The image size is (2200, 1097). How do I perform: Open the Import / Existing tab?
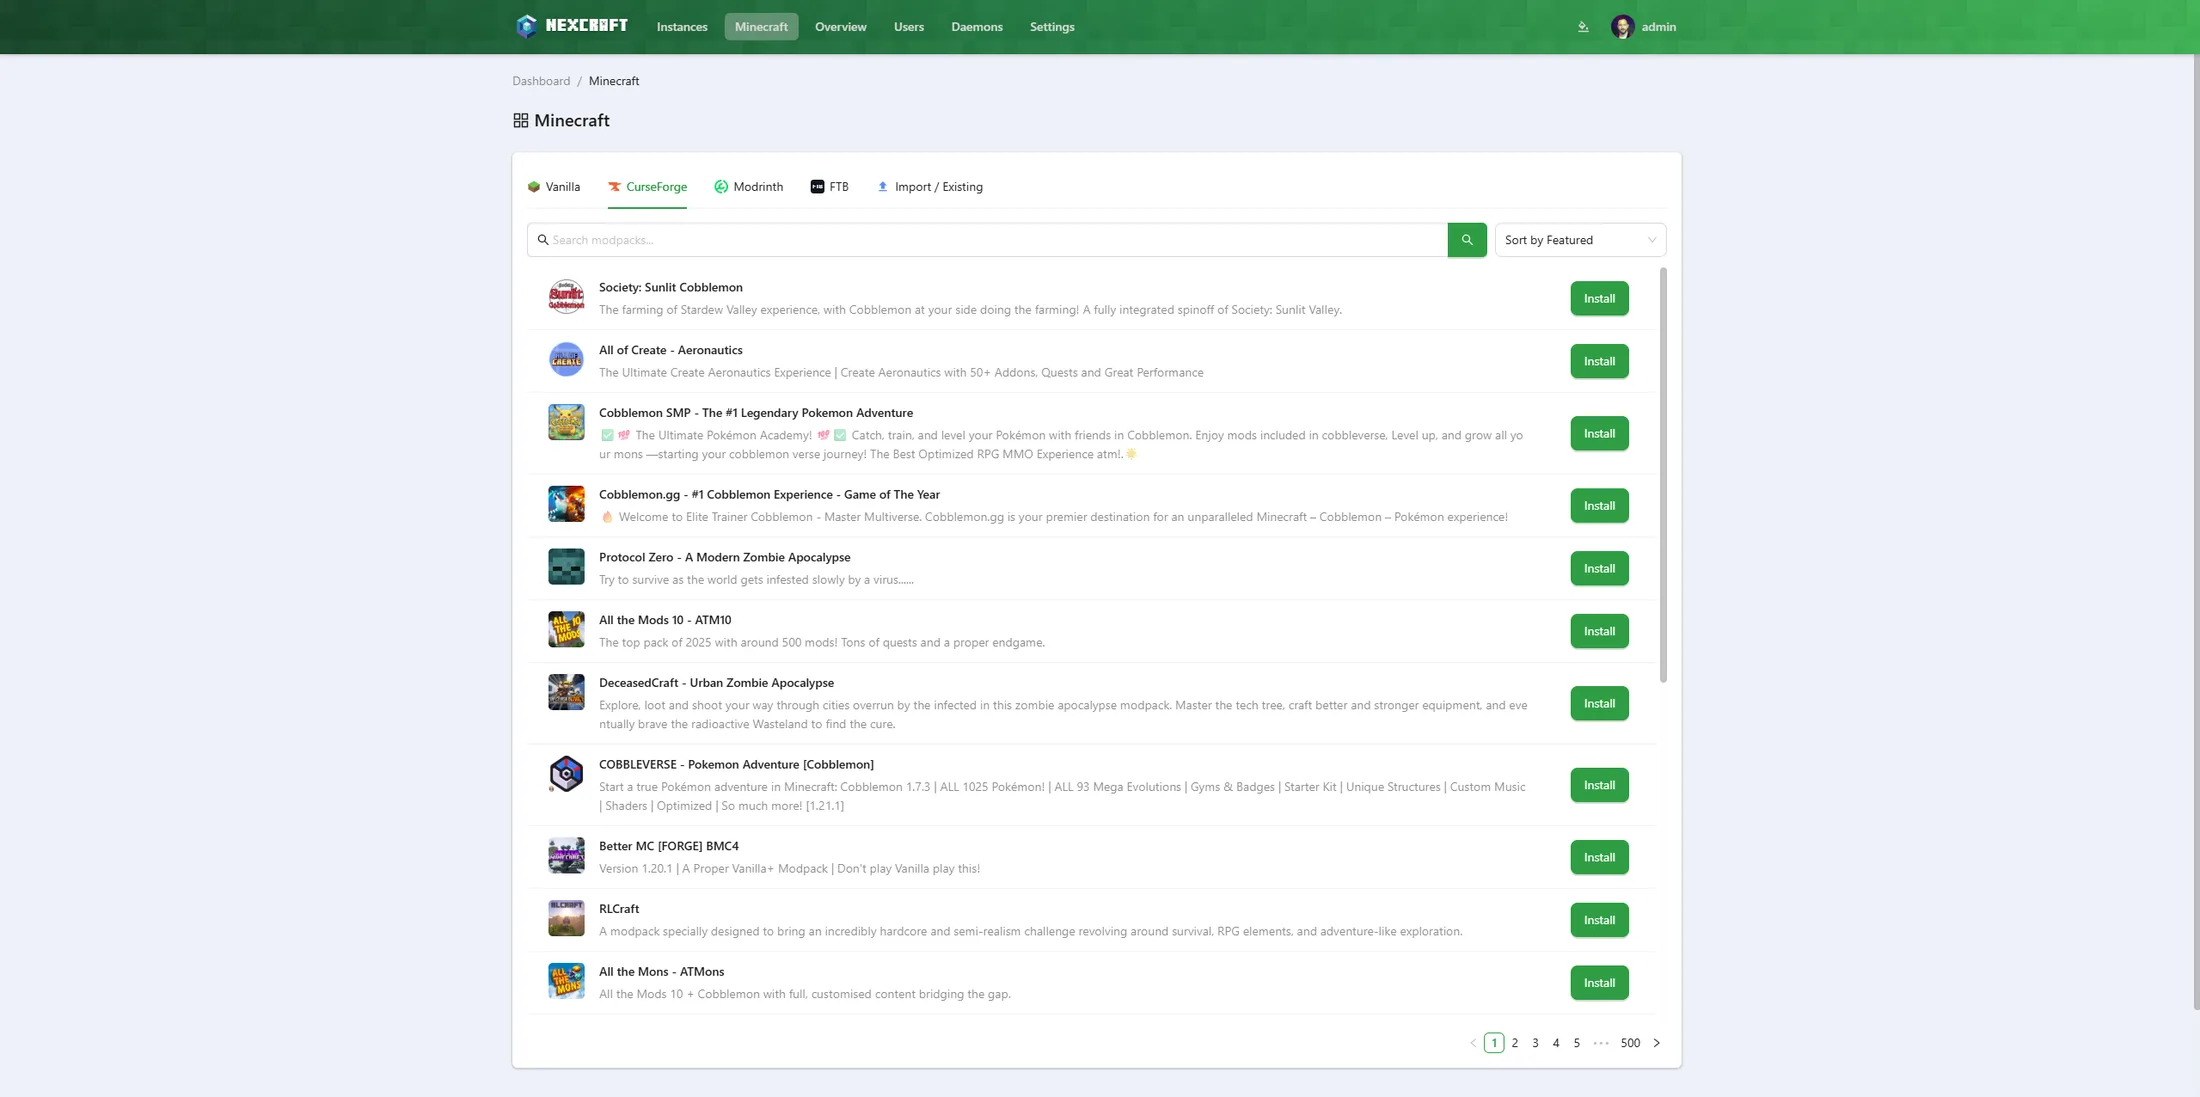[930, 187]
